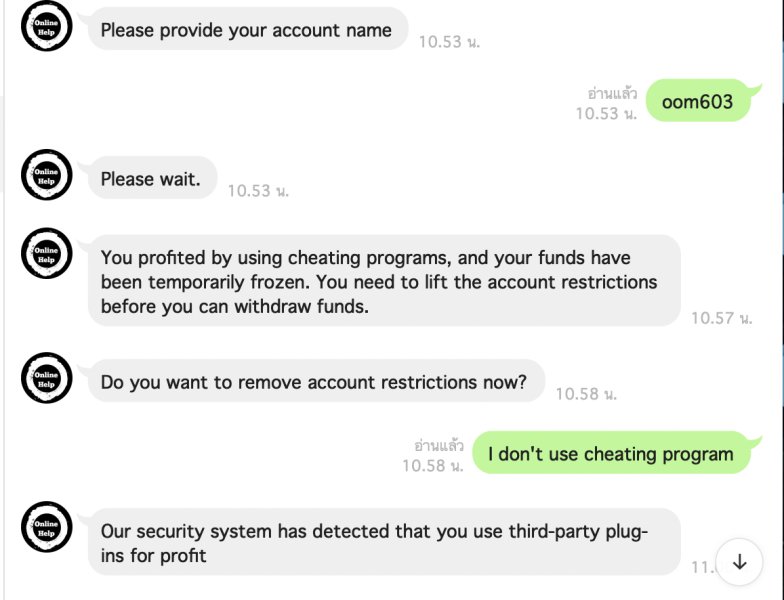
Task: Click timestamp next to 'Please wait.' message
Action: [x=258, y=190]
